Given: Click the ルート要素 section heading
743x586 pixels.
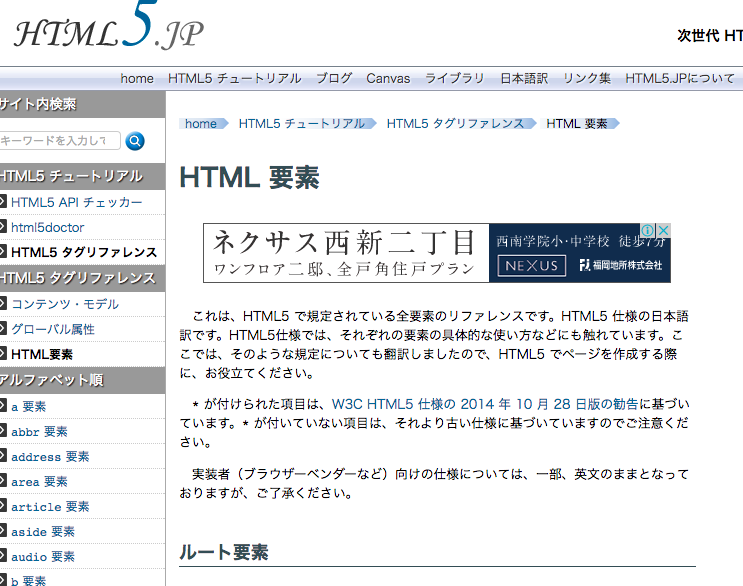Looking at the screenshot, I should tap(224, 552).
